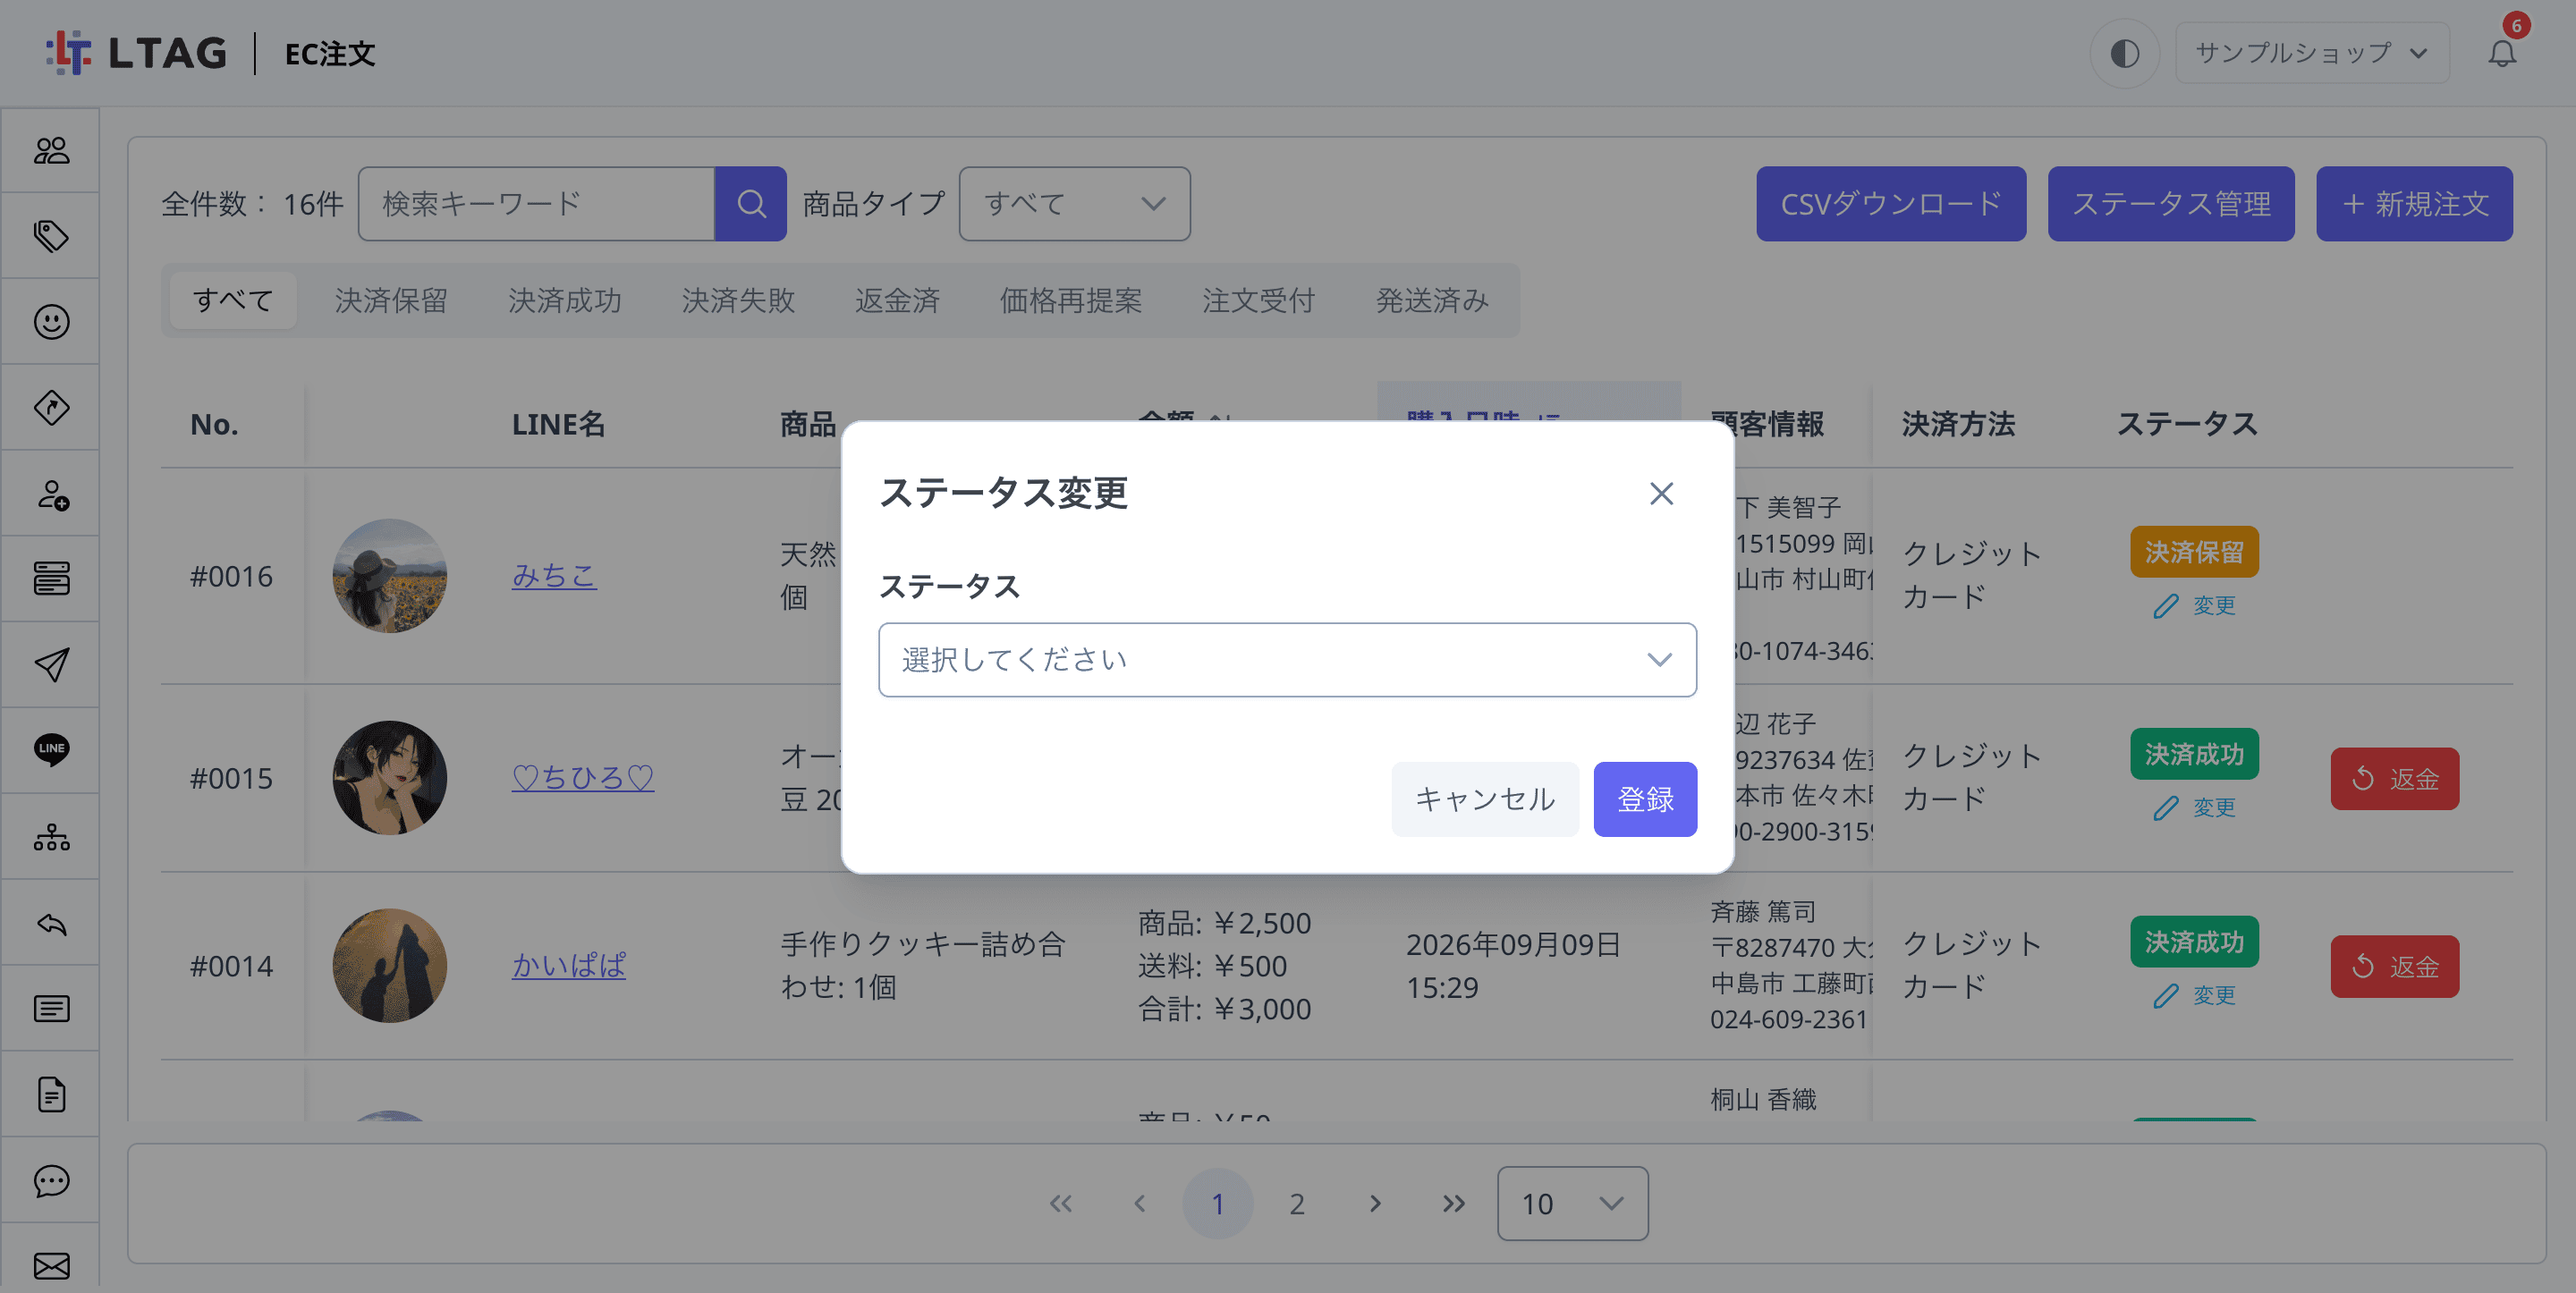The height and width of the screenshot is (1293, 2576).
Task: Go to page 2
Action: (1296, 1203)
